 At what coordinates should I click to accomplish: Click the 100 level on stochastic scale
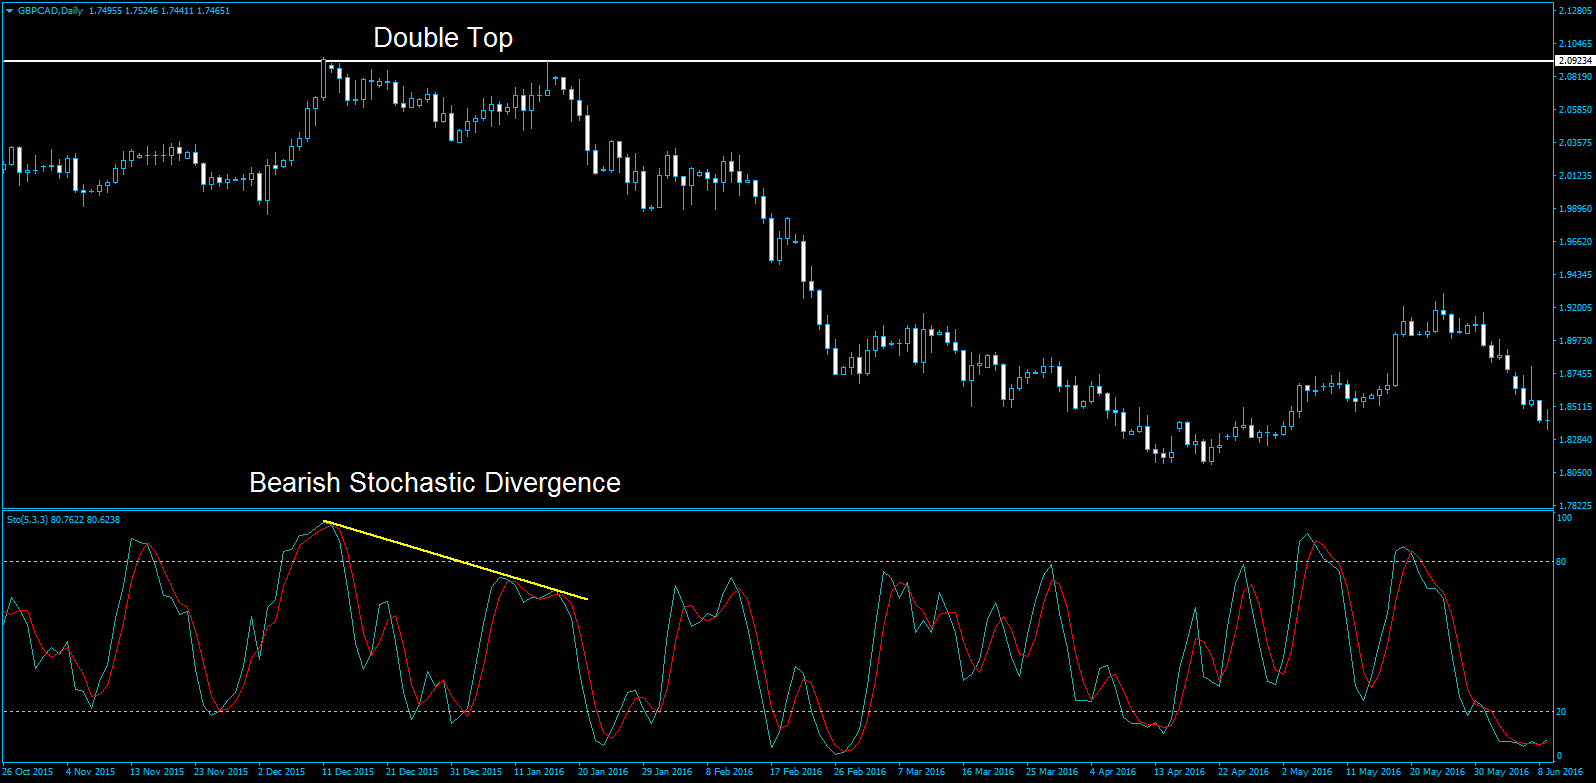coord(1563,518)
